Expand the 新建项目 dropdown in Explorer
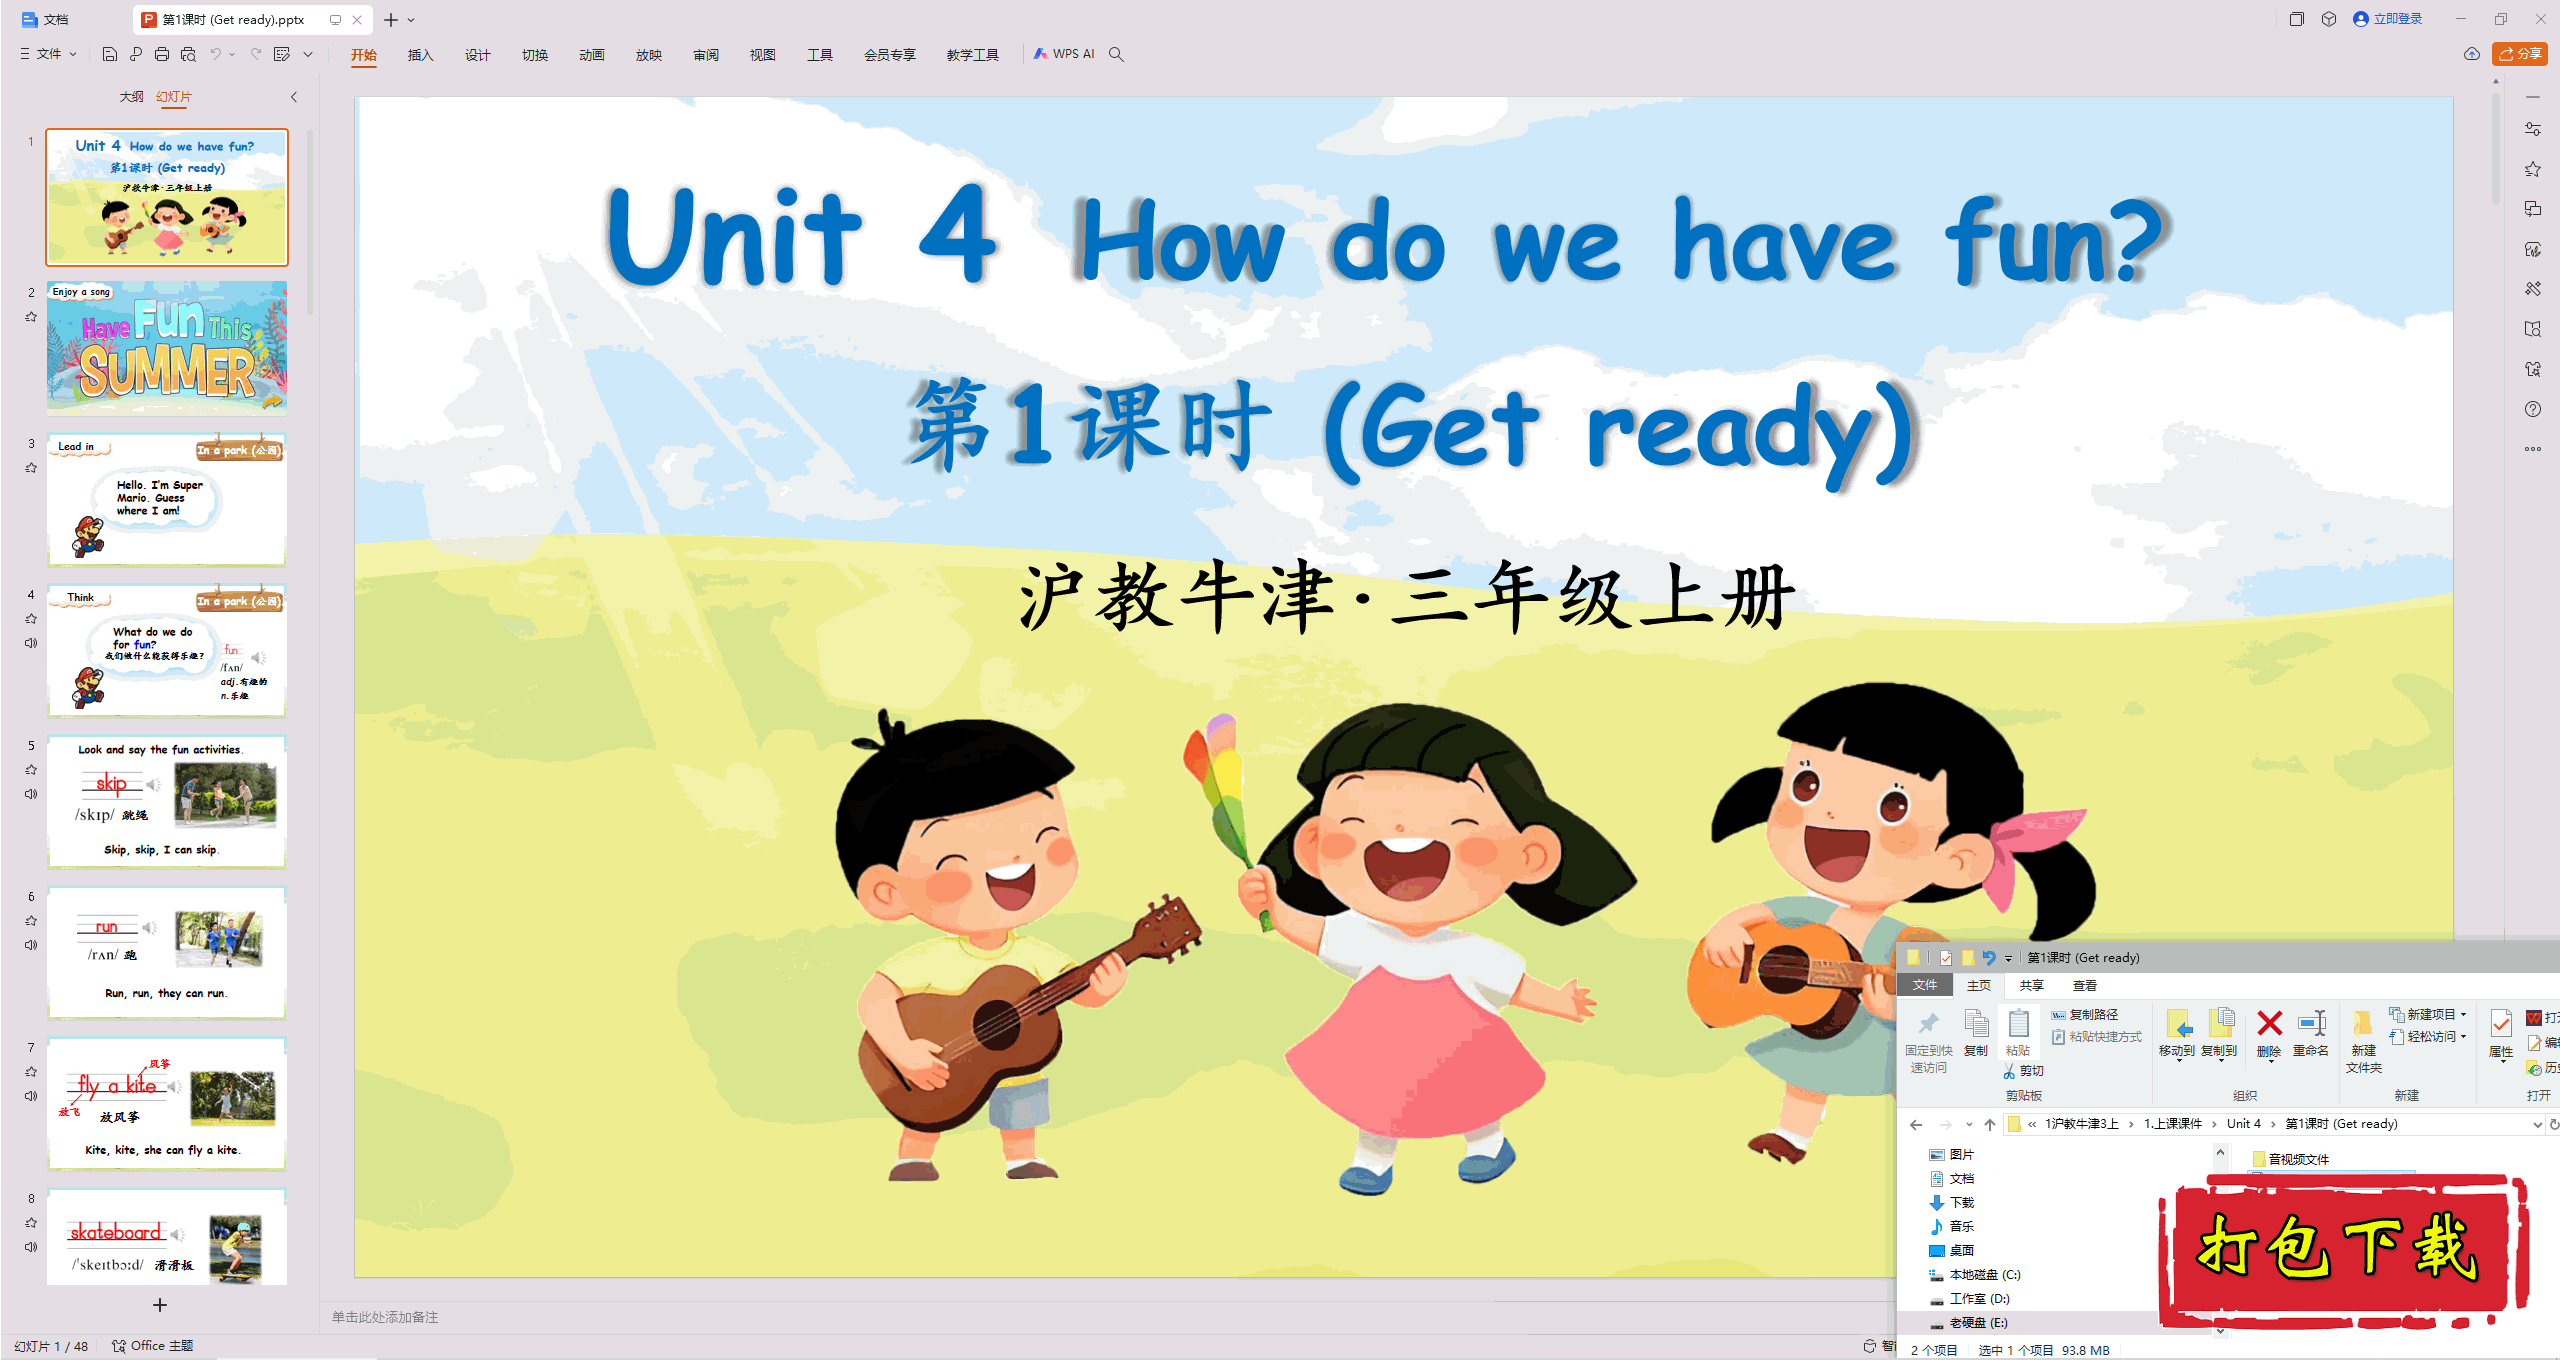Viewport: 2560px width, 1360px height. pos(2464,1014)
